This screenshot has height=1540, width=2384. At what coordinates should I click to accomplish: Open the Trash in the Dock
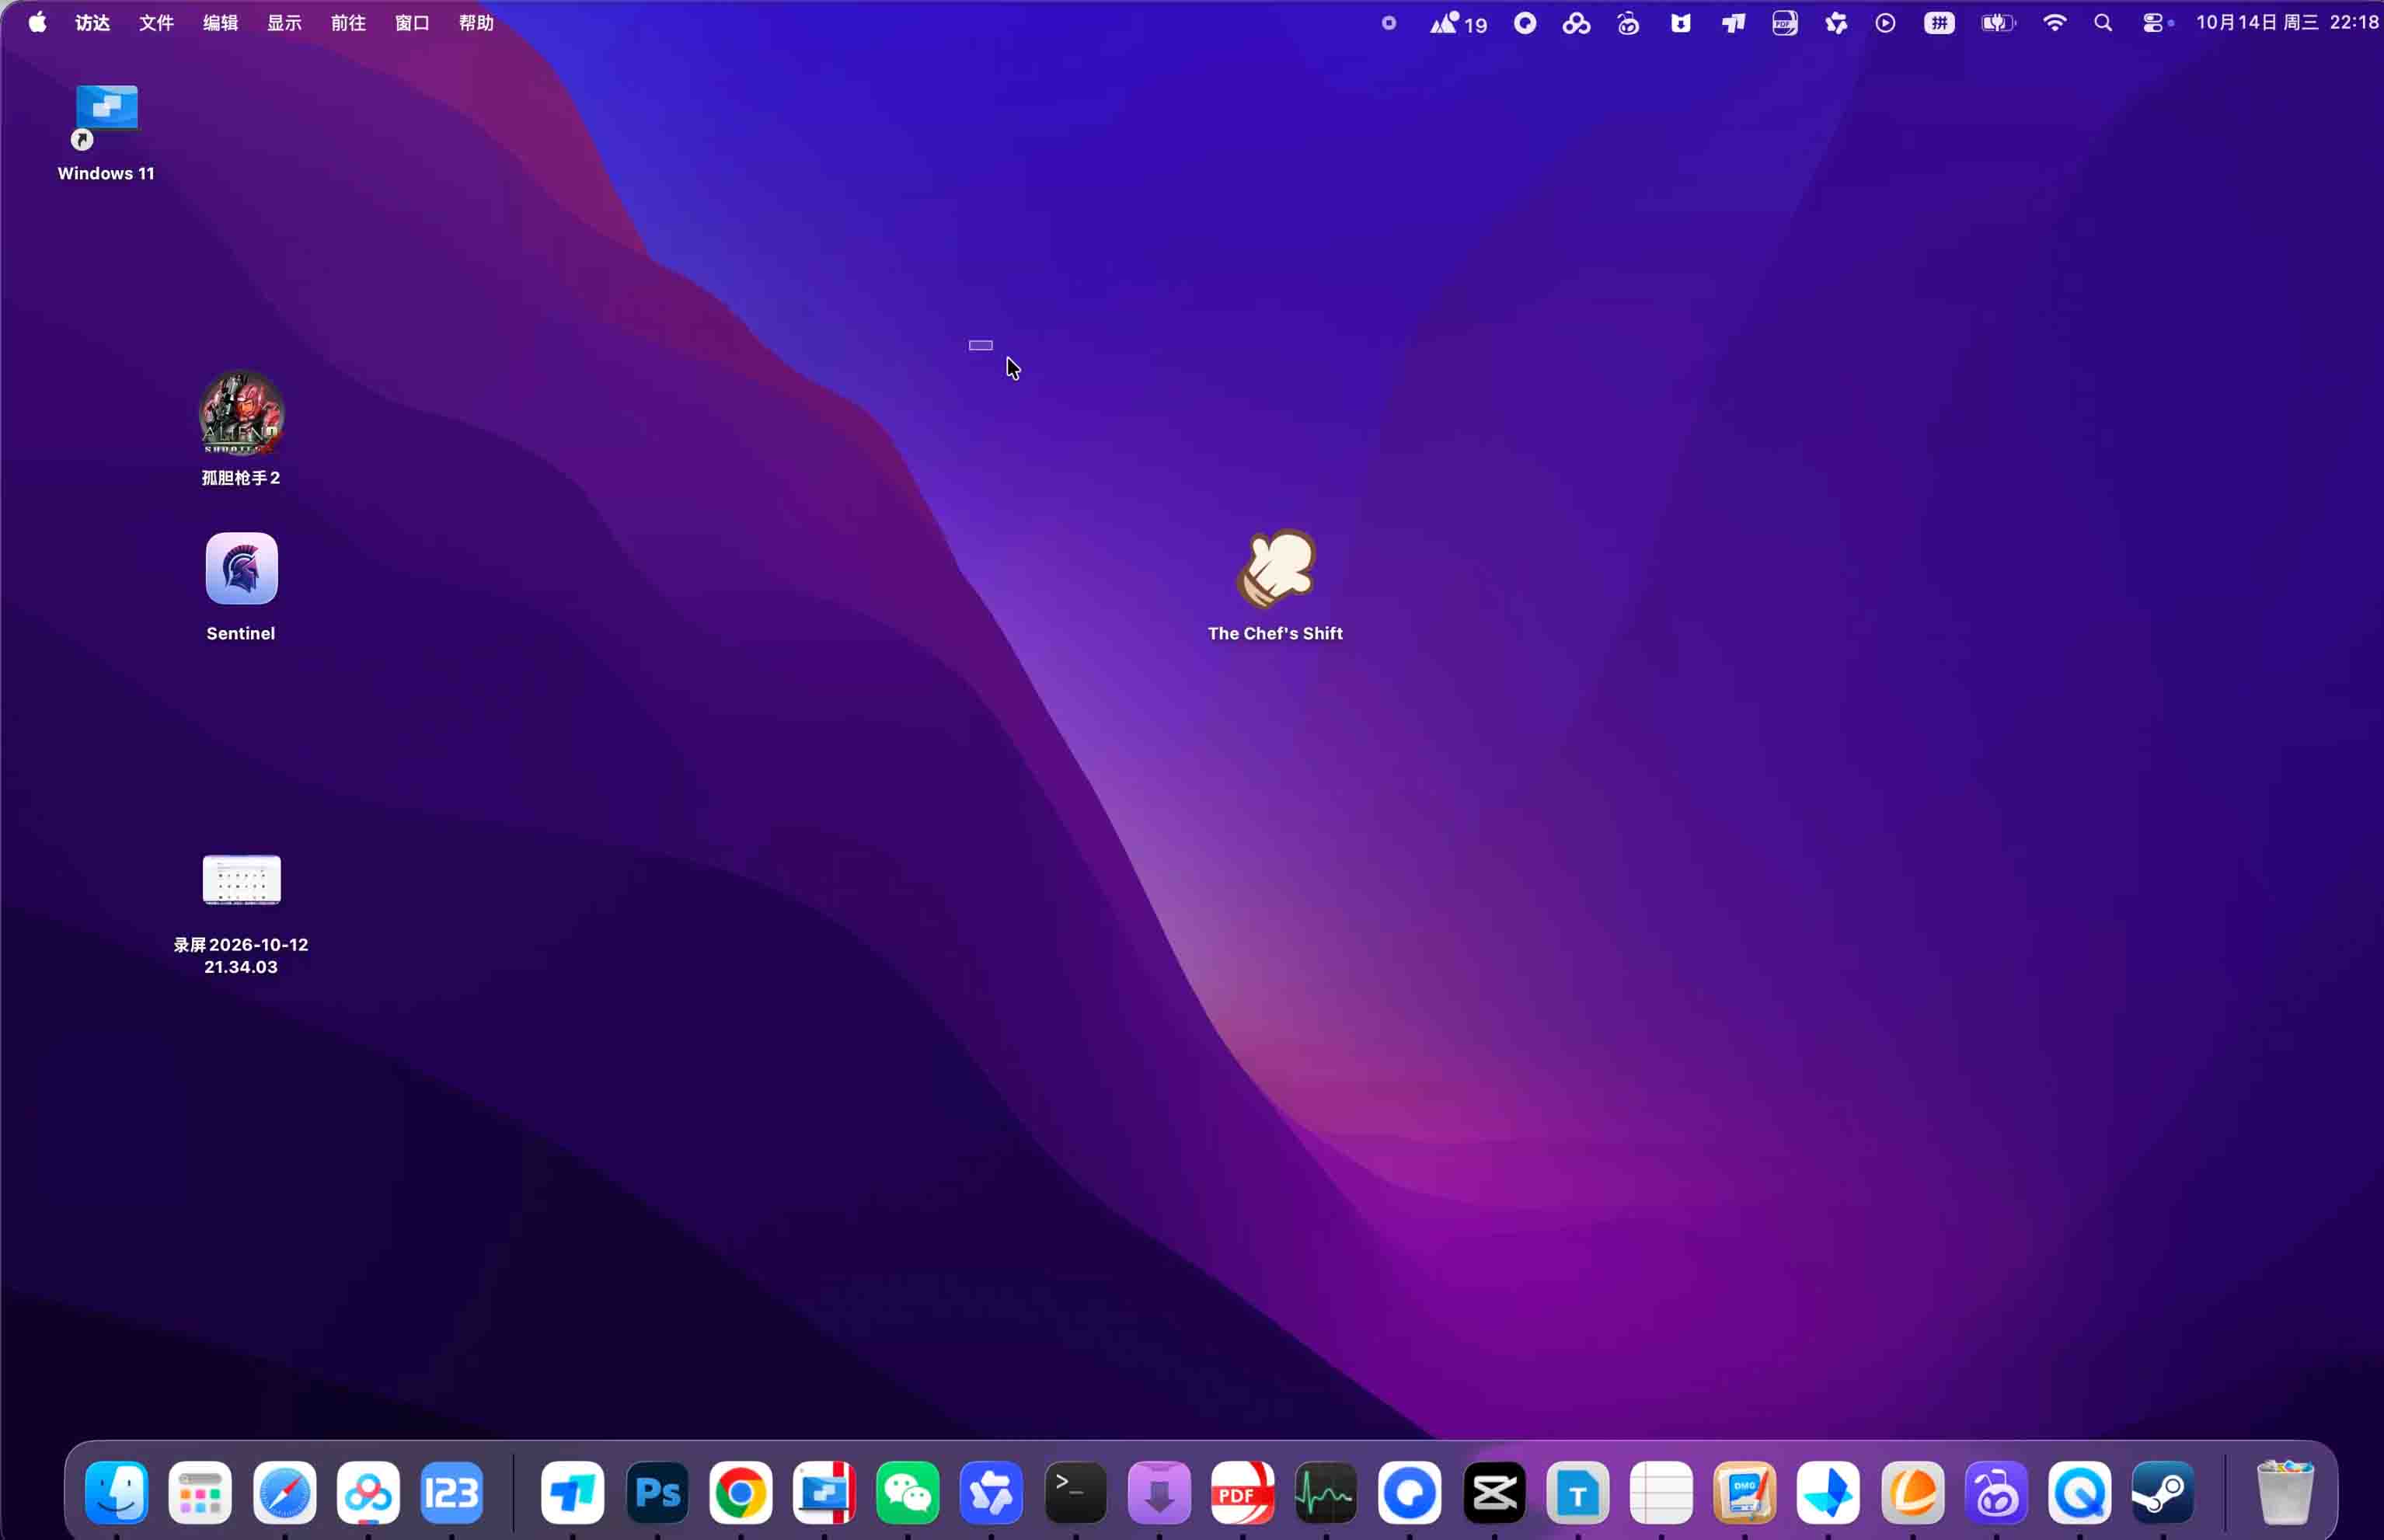(x=2285, y=1493)
